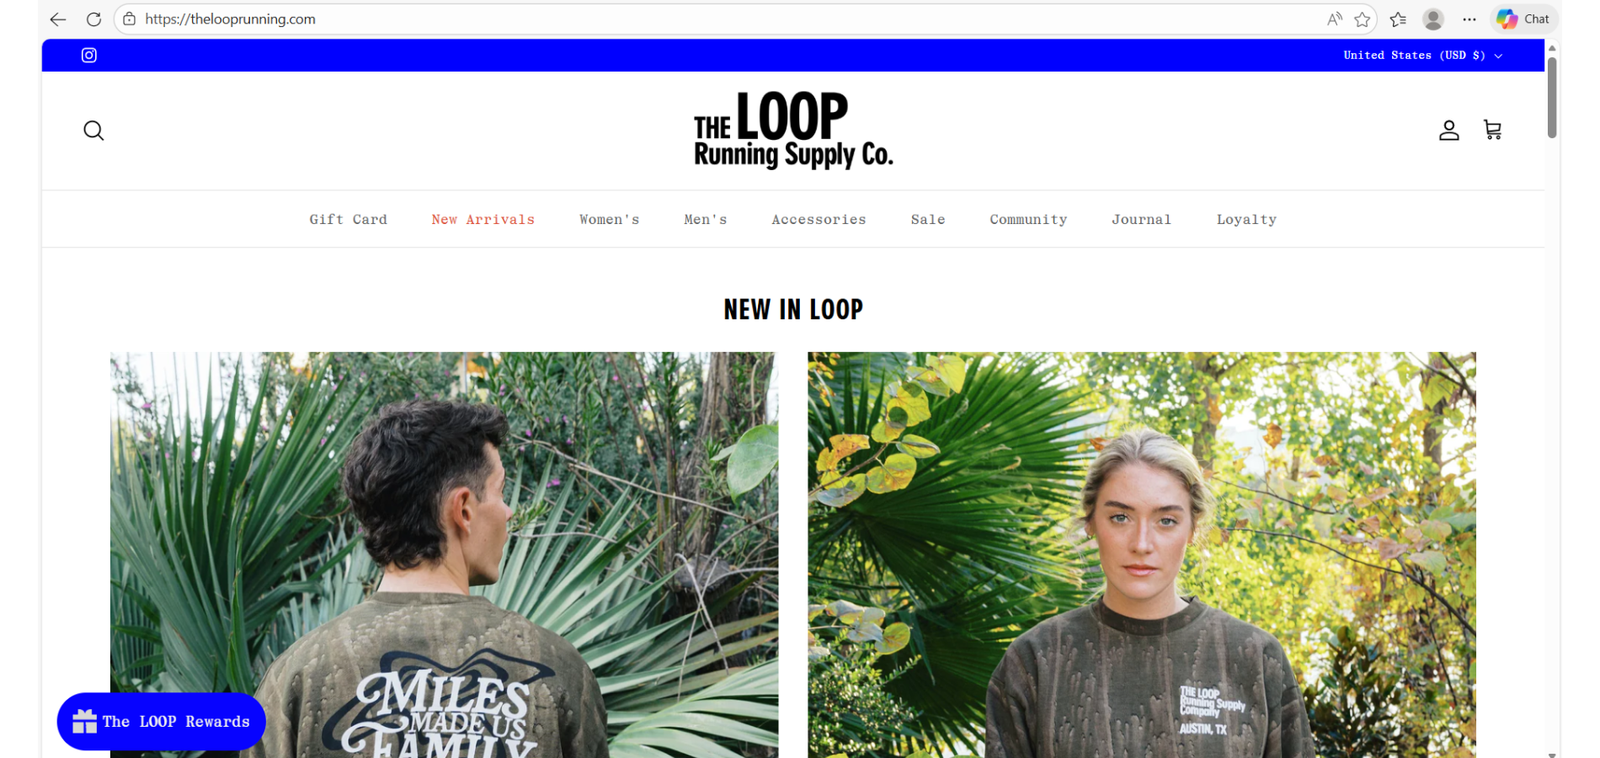Go back with browser back arrow

pos(58,19)
